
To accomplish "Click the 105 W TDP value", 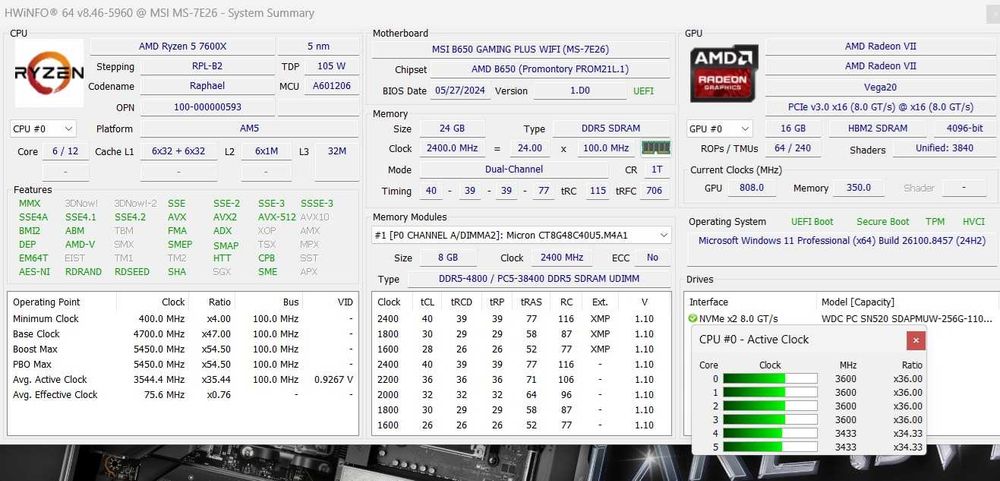I will click(x=332, y=66).
